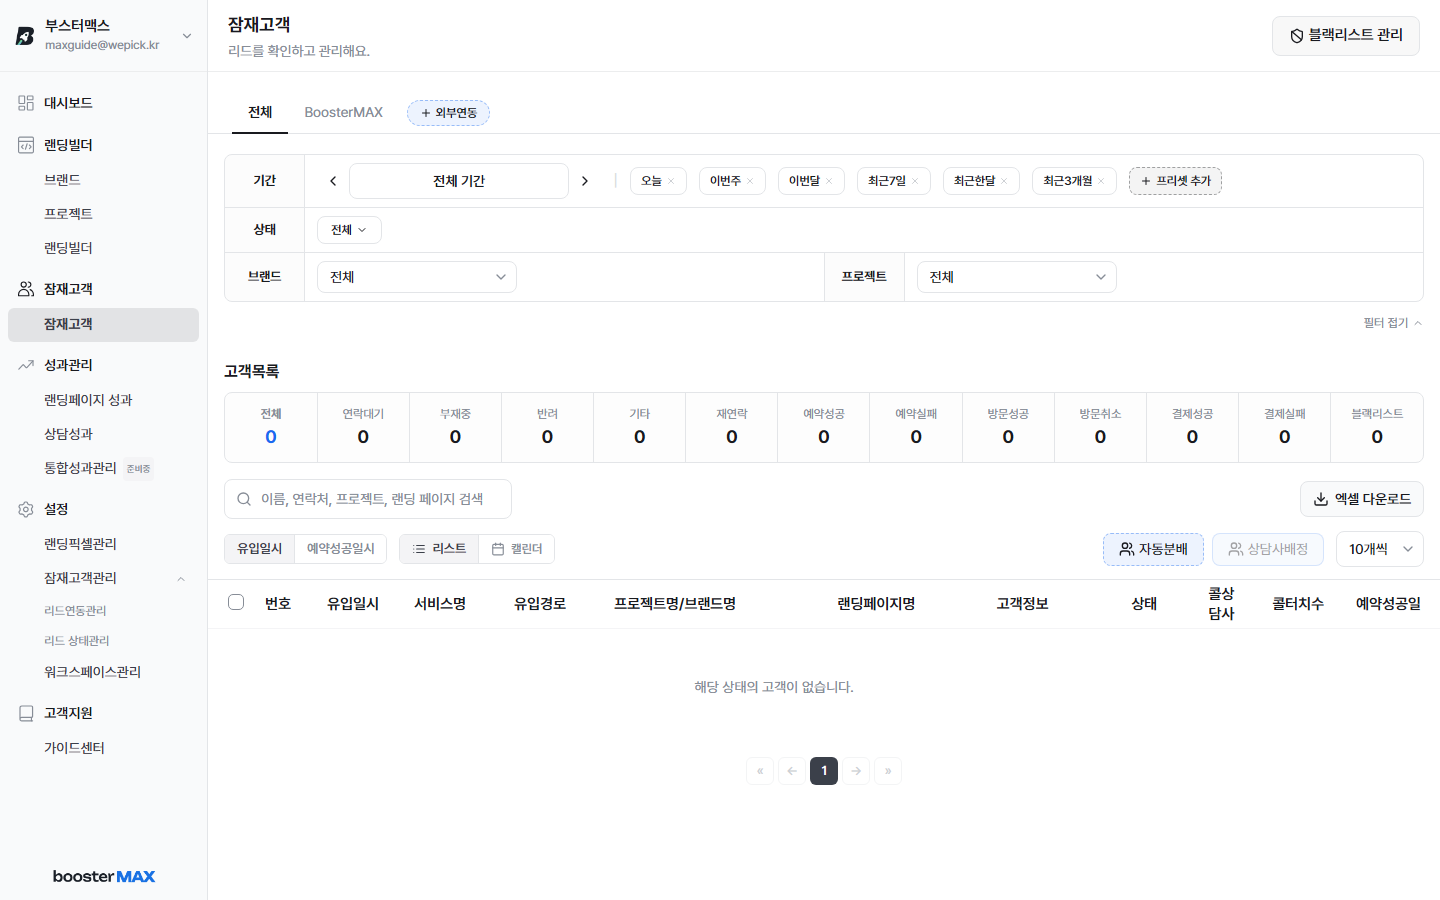This screenshot has width=1440, height=900.
Task: Open 브랜드 in the sidebar
Action: point(62,180)
